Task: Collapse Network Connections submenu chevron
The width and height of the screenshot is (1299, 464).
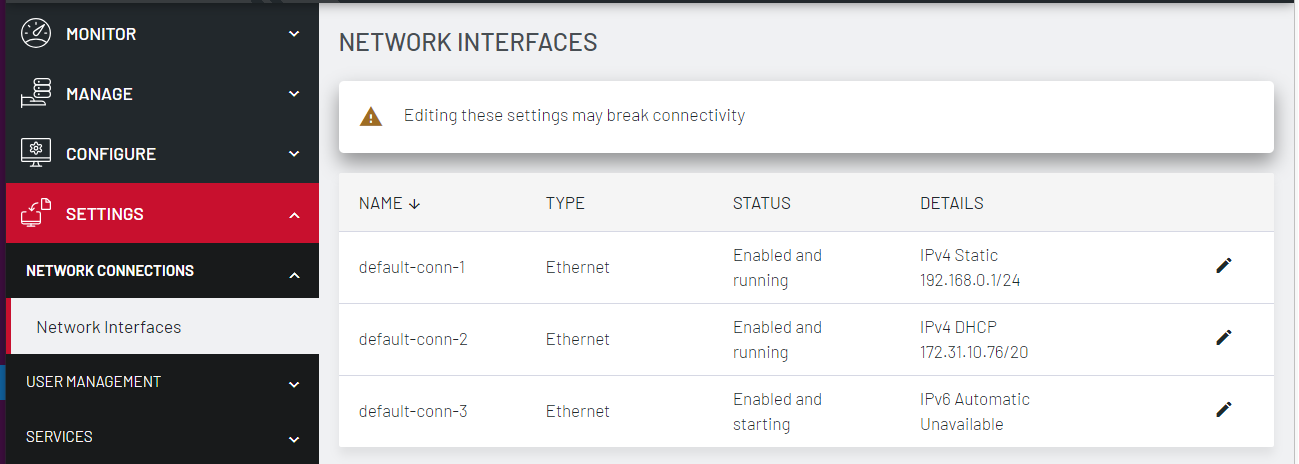Action: click(x=294, y=274)
